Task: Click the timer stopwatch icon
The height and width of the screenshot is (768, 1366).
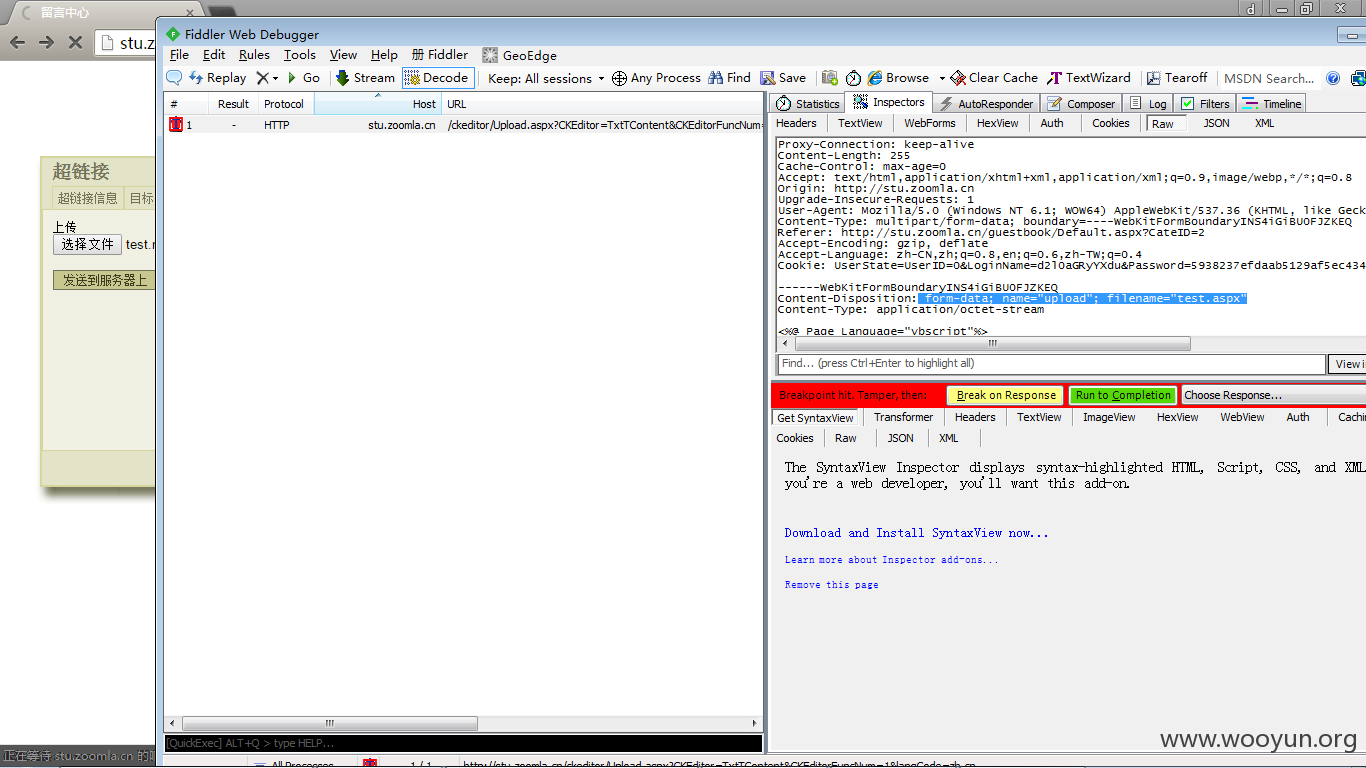Action: click(x=853, y=78)
